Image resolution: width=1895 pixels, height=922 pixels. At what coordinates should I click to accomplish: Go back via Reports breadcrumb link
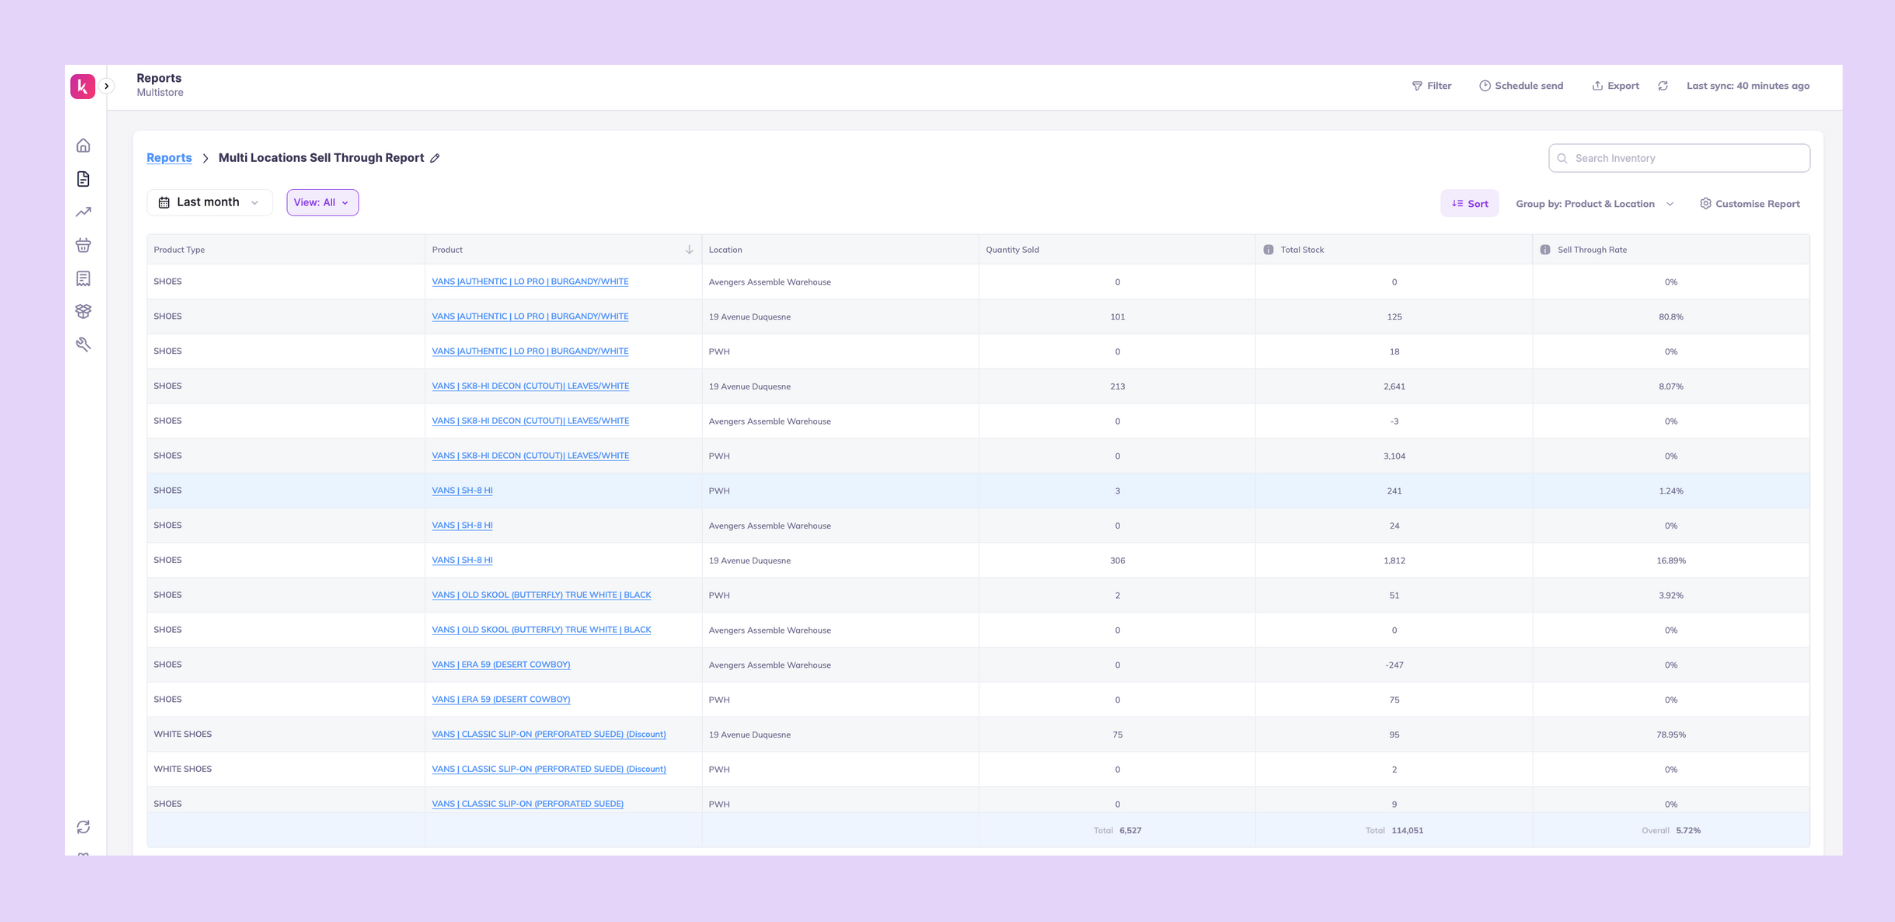169,158
